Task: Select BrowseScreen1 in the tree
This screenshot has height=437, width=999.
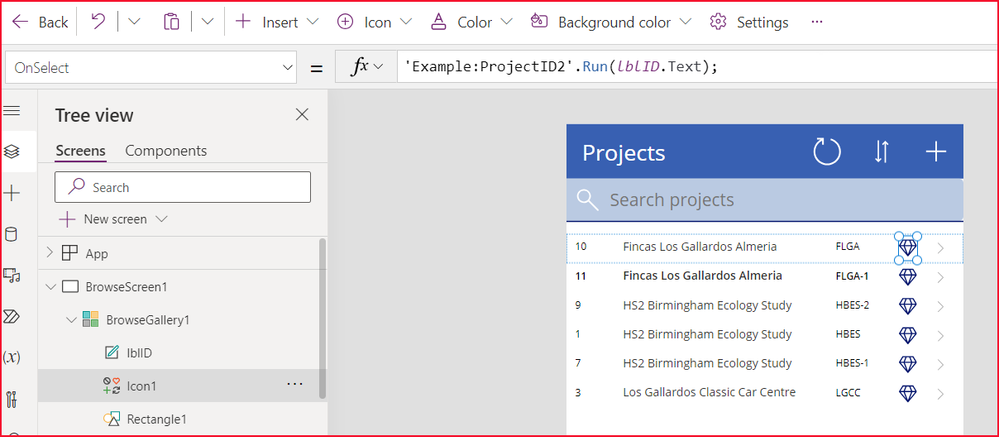Action: click(x=126, y=287)
